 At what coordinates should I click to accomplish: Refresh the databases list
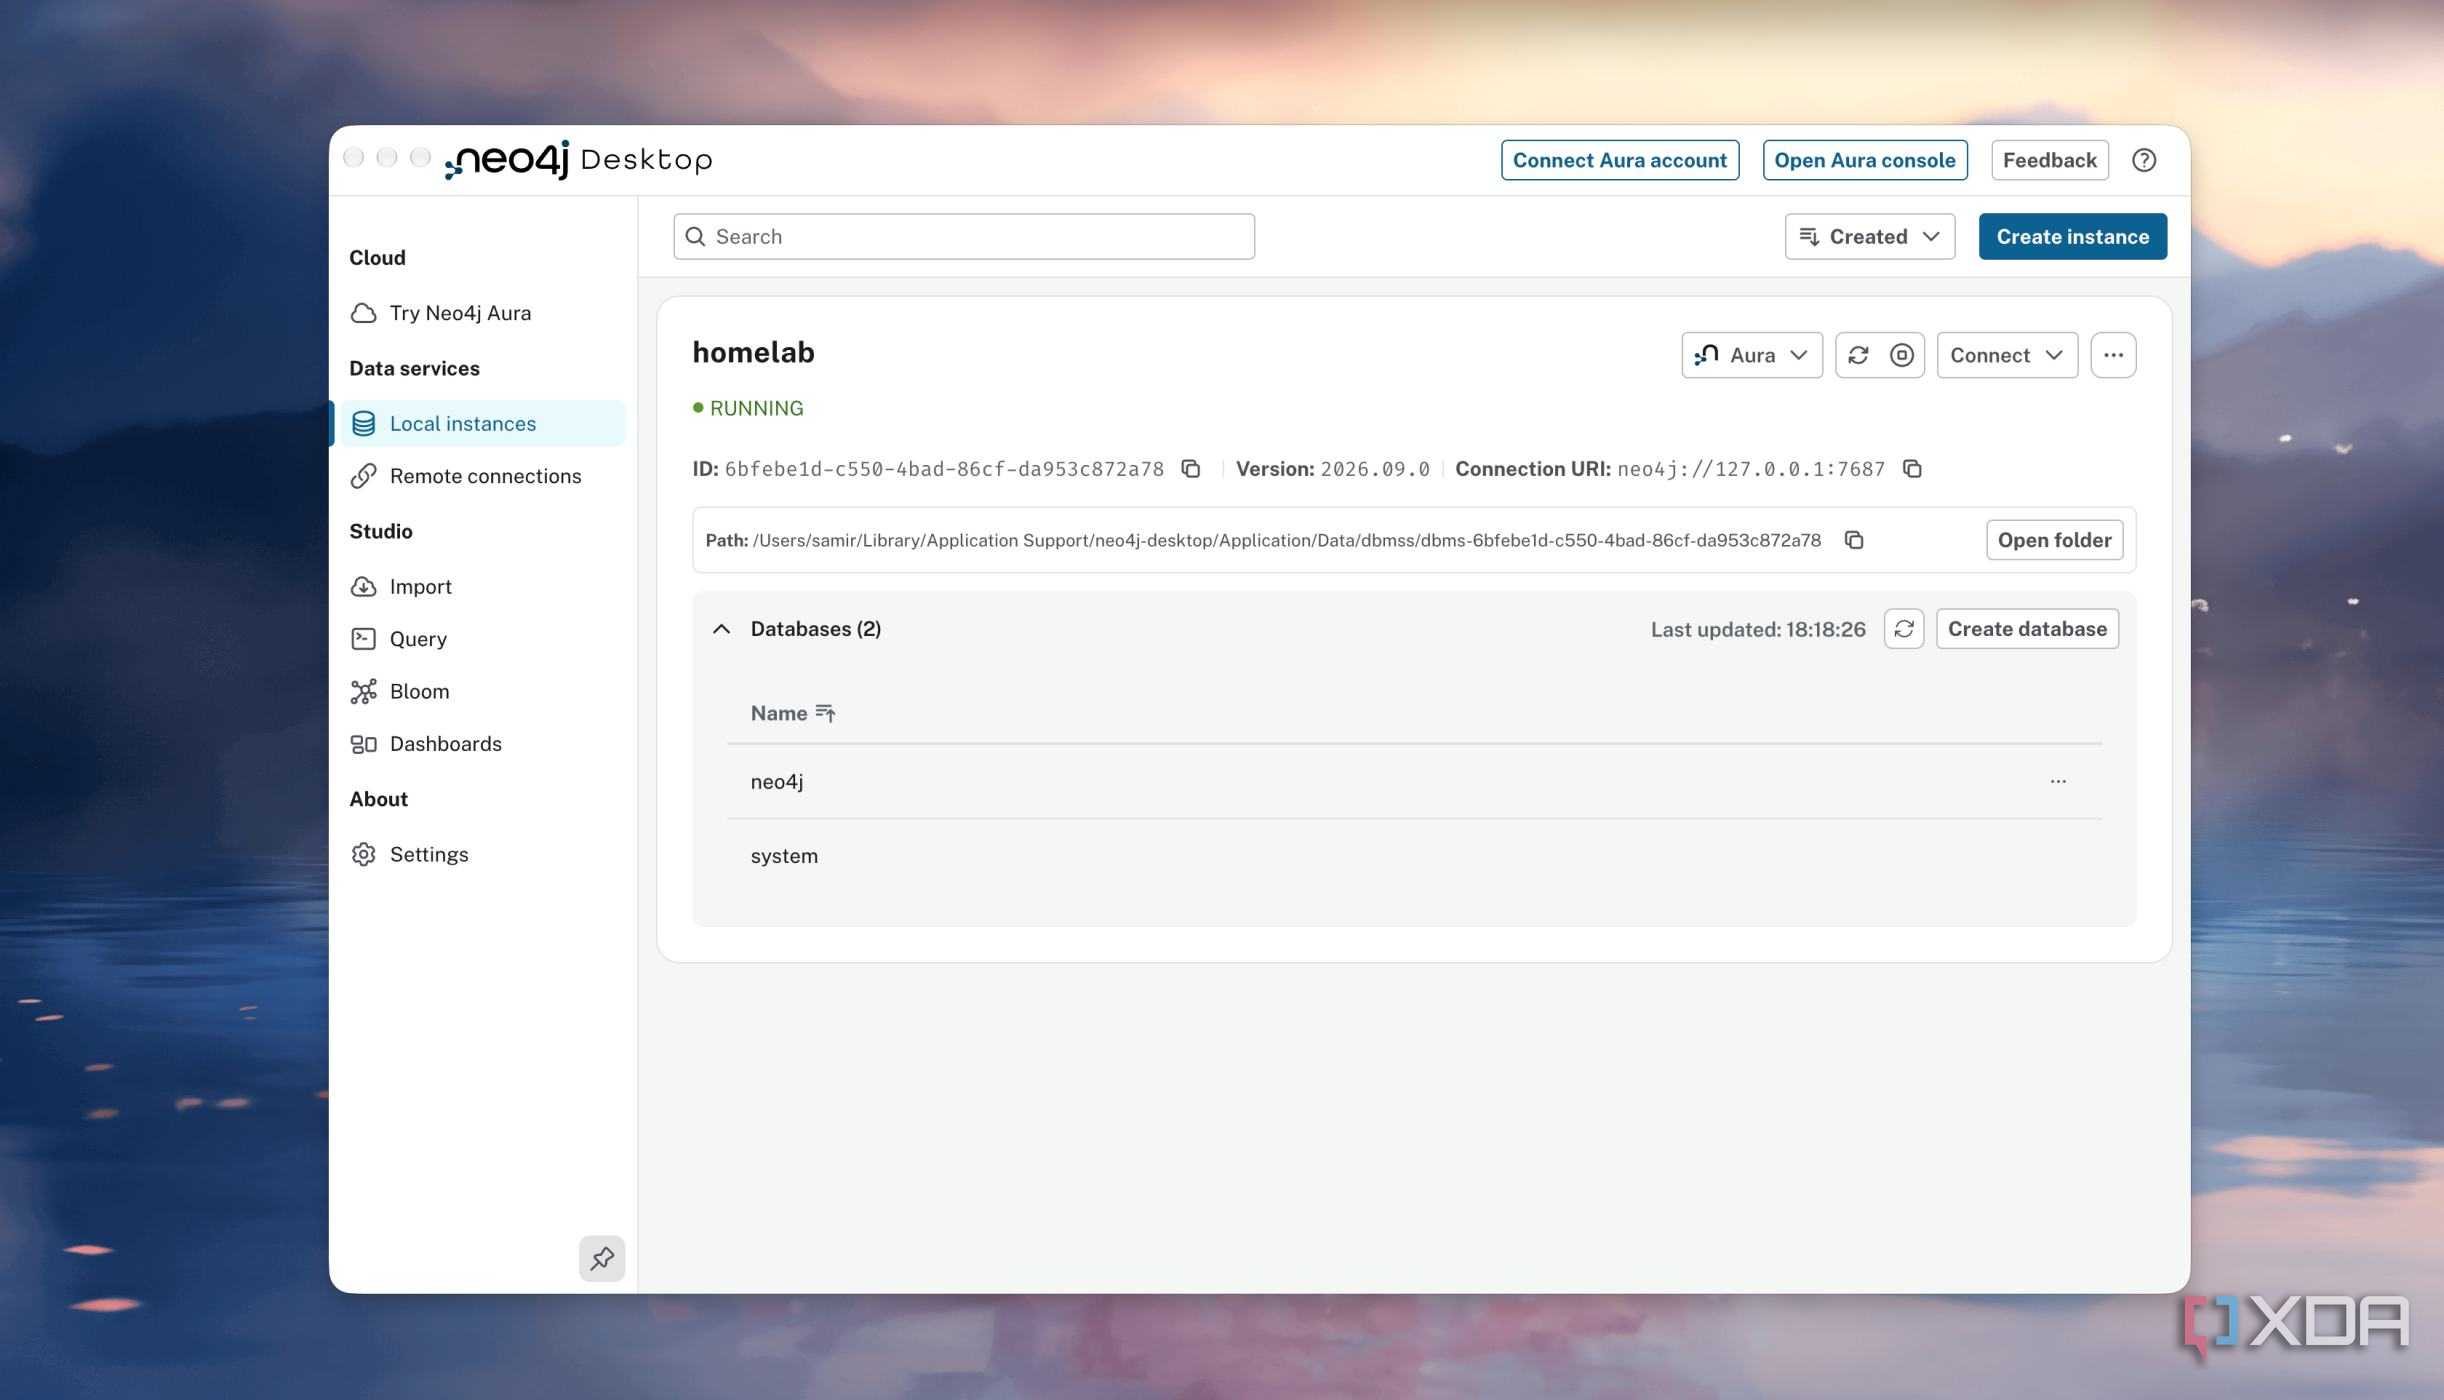pyautogui.click(x=1904, y=629)
